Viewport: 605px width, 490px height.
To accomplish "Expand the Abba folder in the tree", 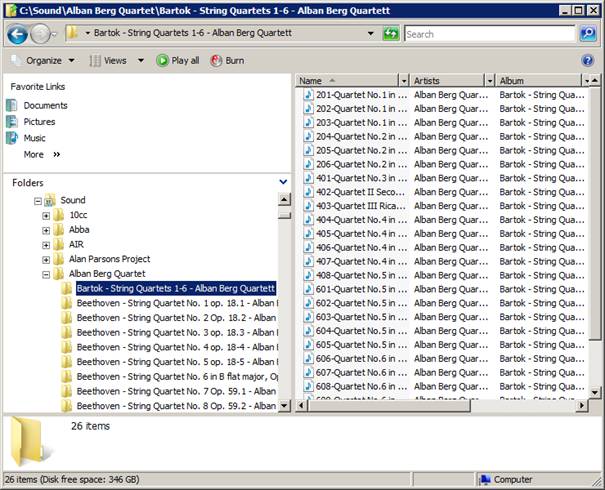I will tap(46, 230).
